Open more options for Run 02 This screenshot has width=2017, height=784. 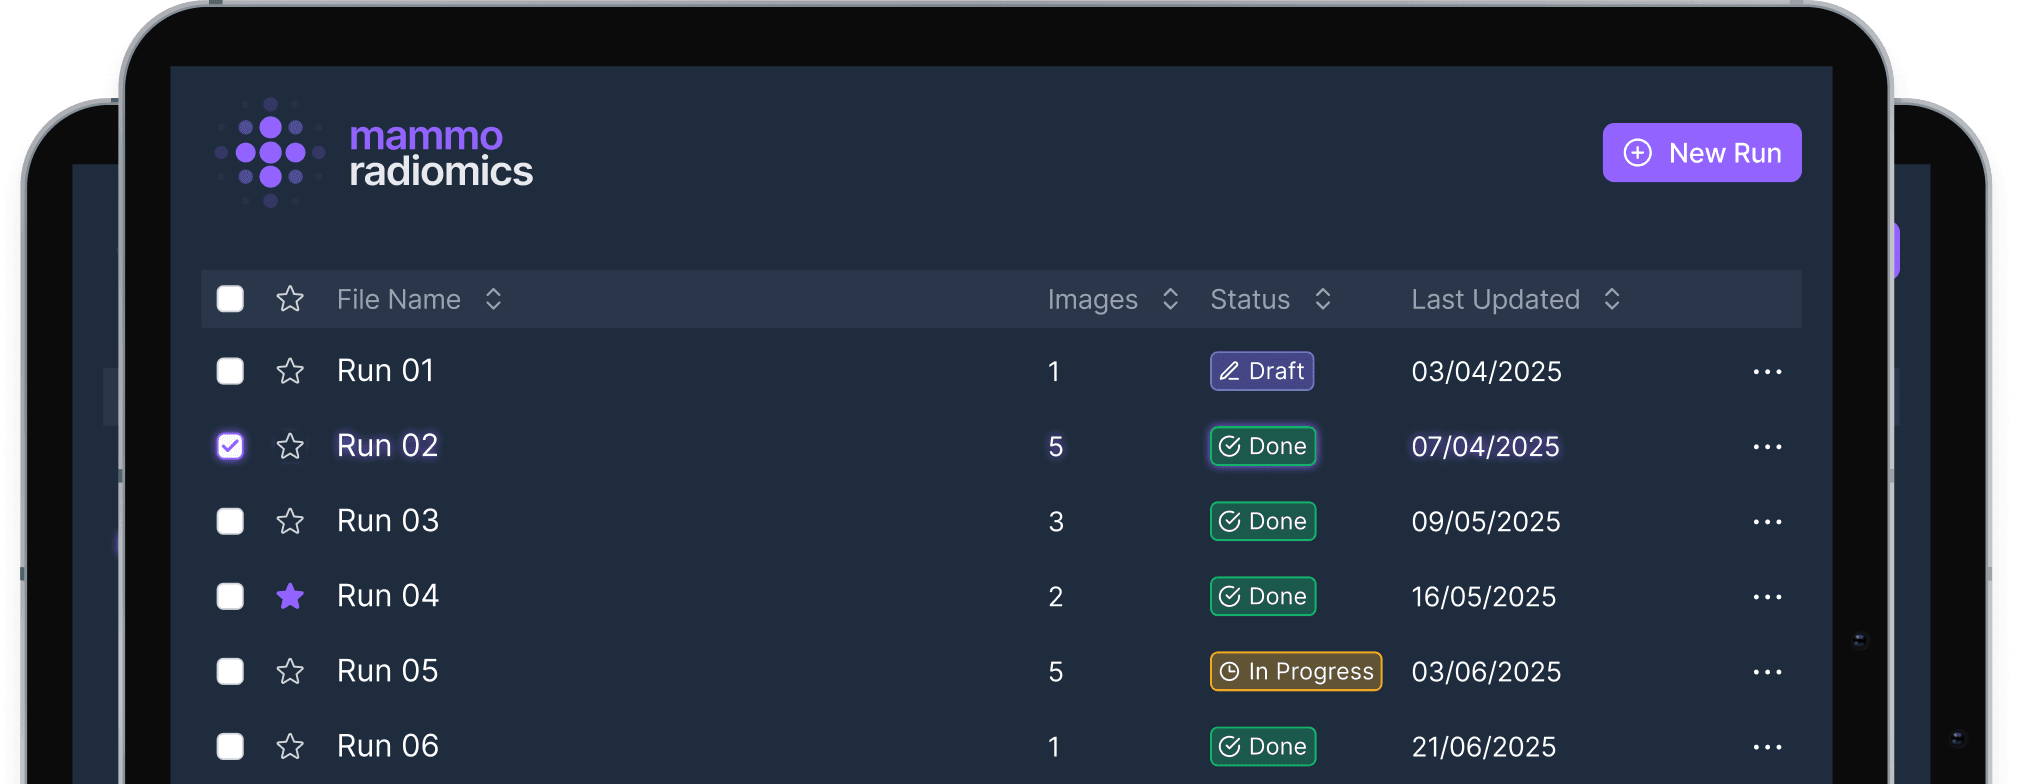[1767, 447]
